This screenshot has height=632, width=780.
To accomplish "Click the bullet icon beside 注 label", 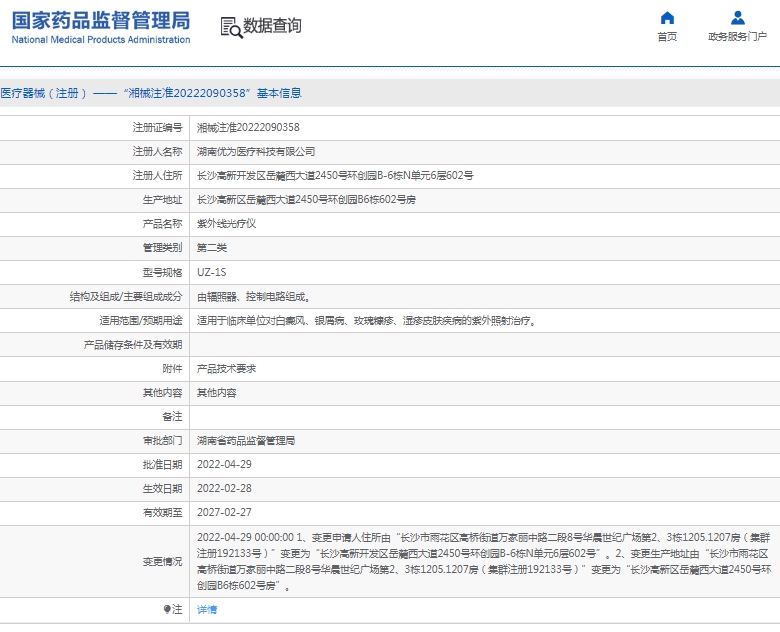I will [x=167, y=609].
